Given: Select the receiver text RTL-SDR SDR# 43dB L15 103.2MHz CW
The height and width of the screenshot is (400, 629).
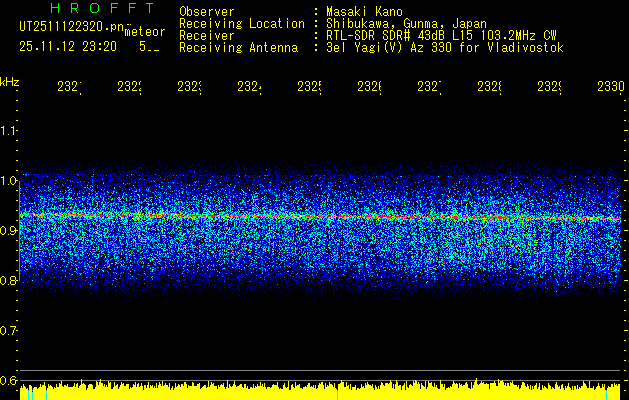Looking at the screenshot, I should coord(441,36).
